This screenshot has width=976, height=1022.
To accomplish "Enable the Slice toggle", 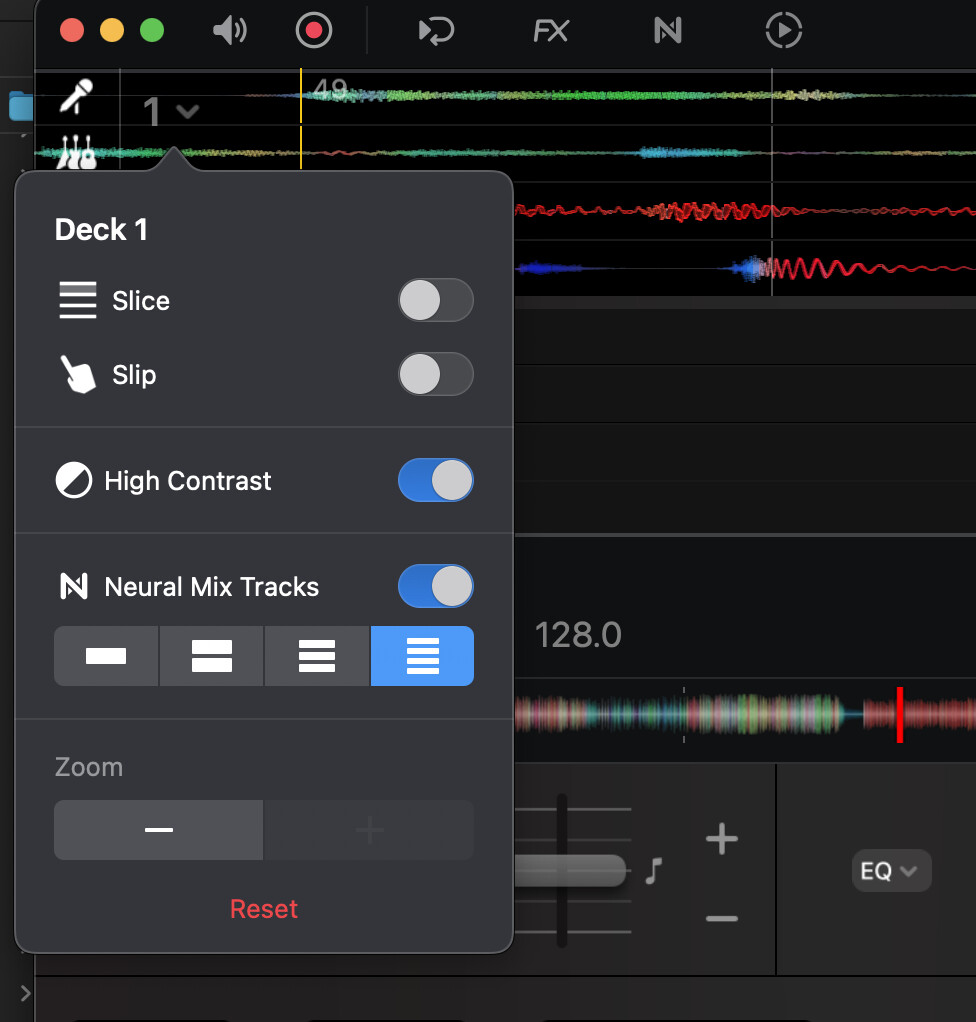I will (435, 300).
